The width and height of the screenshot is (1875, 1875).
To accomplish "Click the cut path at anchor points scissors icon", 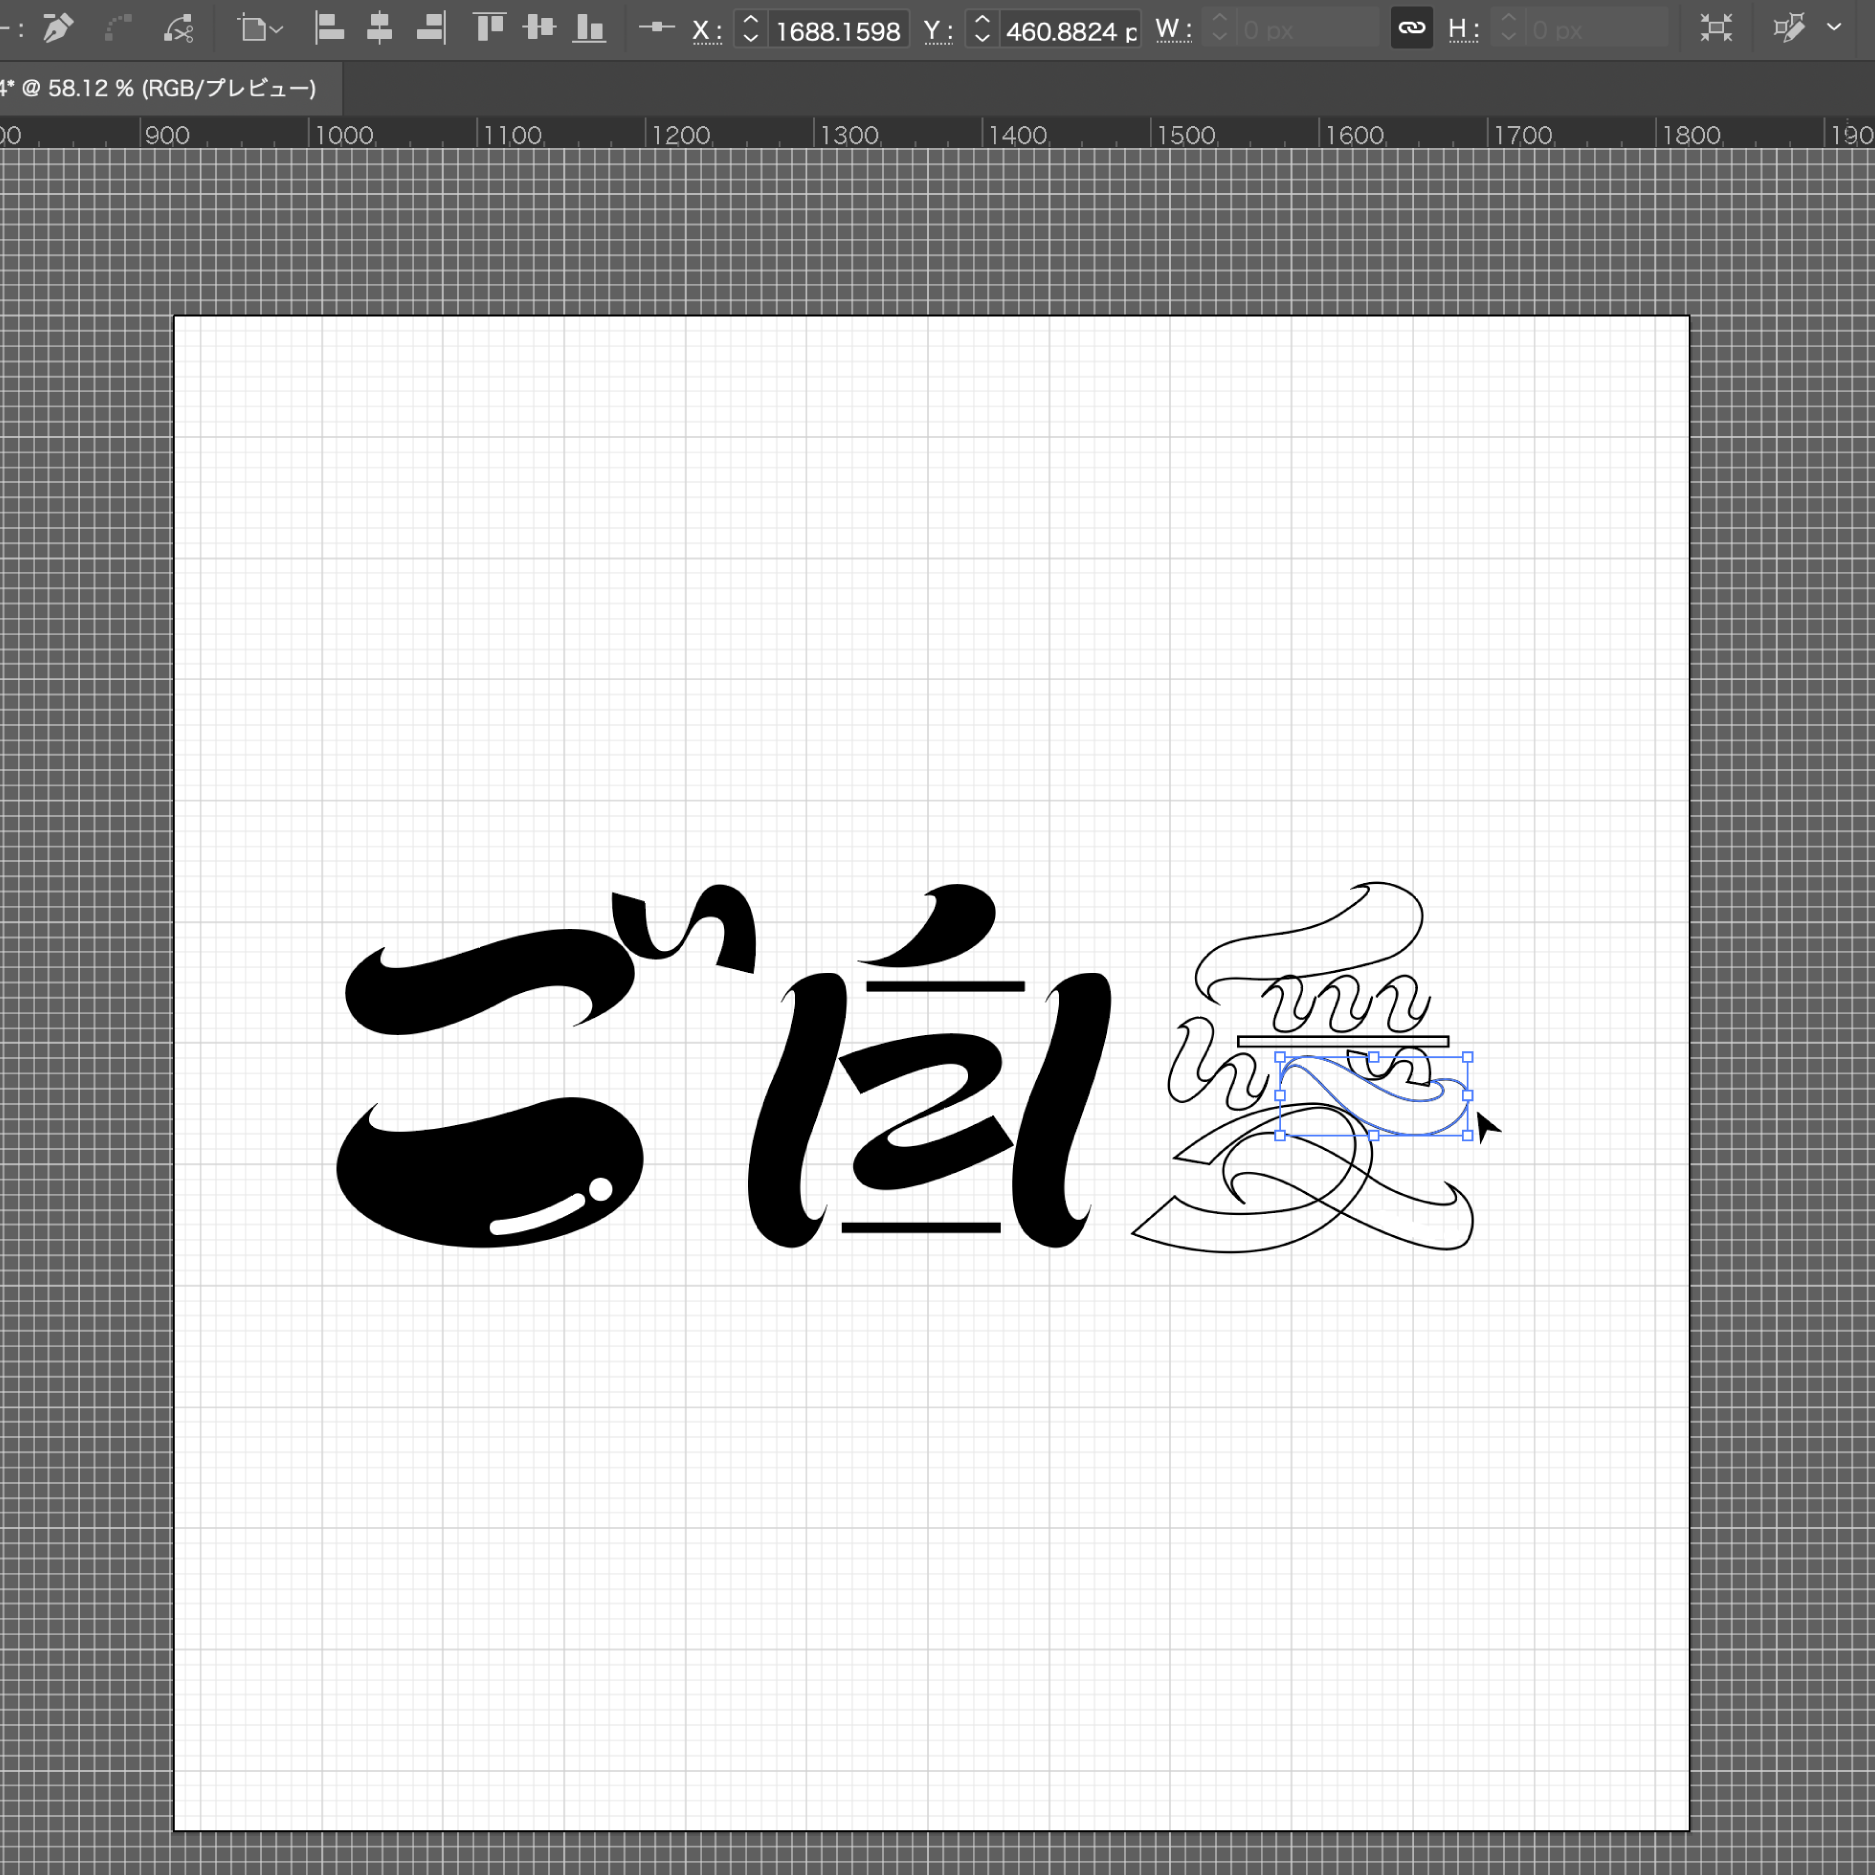I will click(x=179, y=28).
